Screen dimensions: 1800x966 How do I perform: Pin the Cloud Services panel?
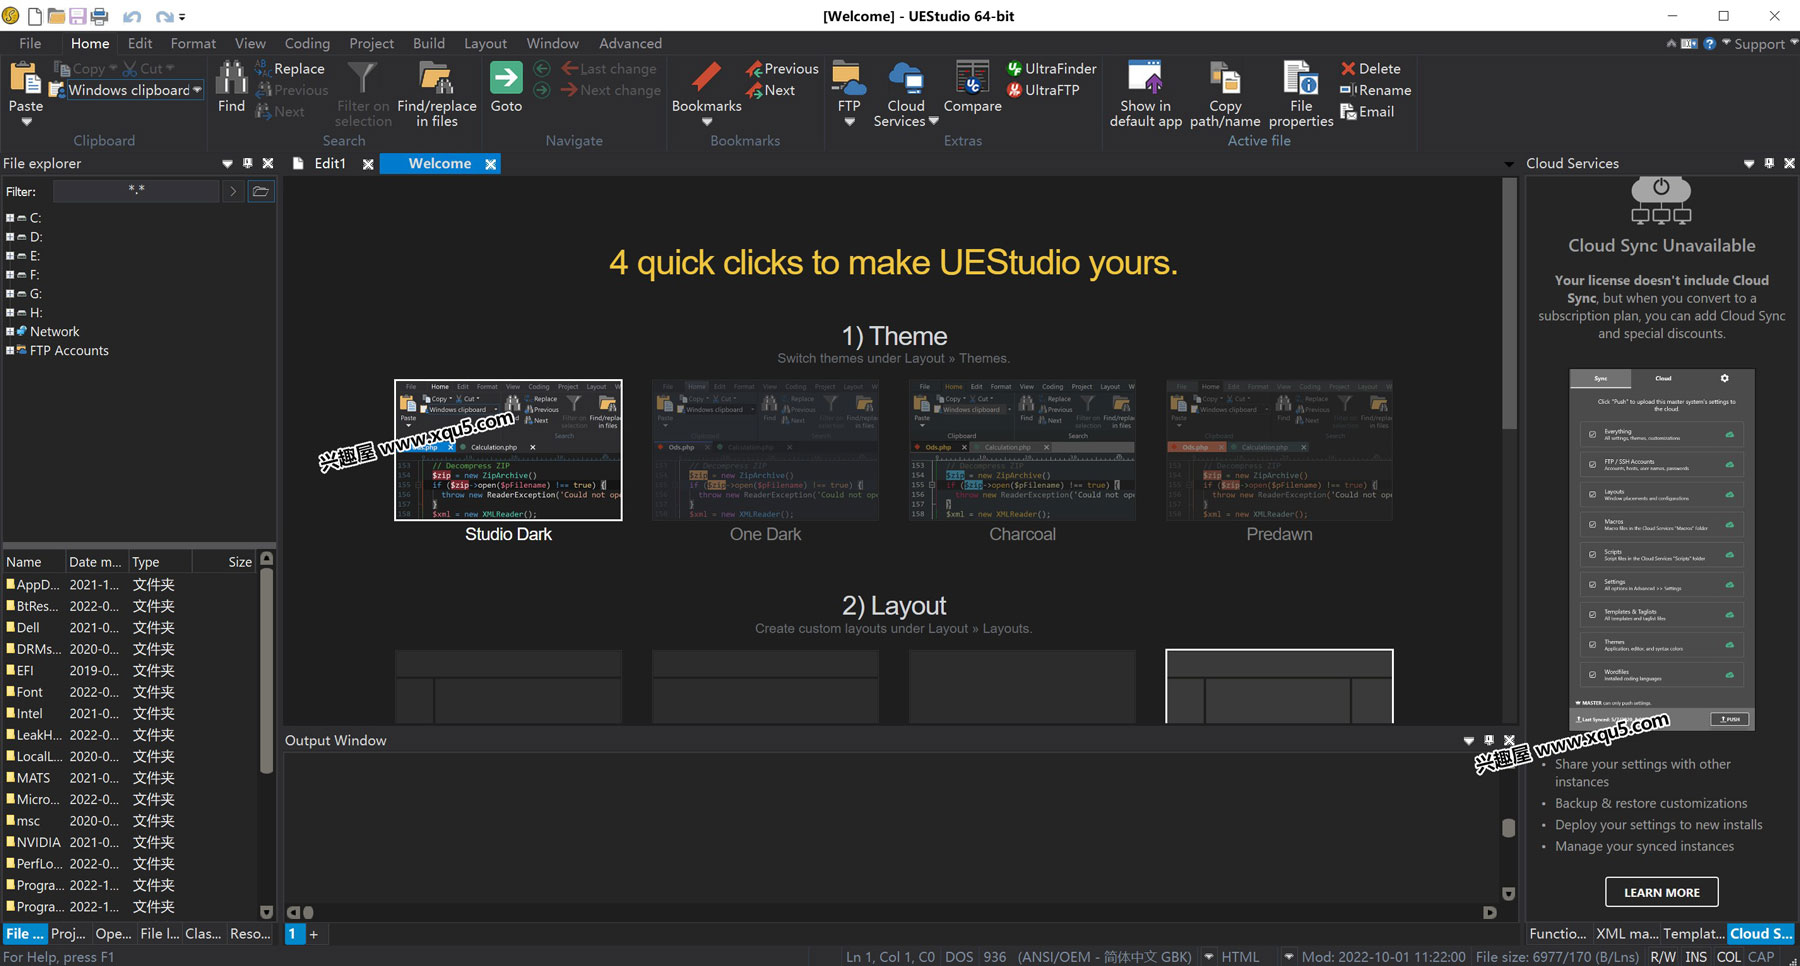(x=1769, y=164)
